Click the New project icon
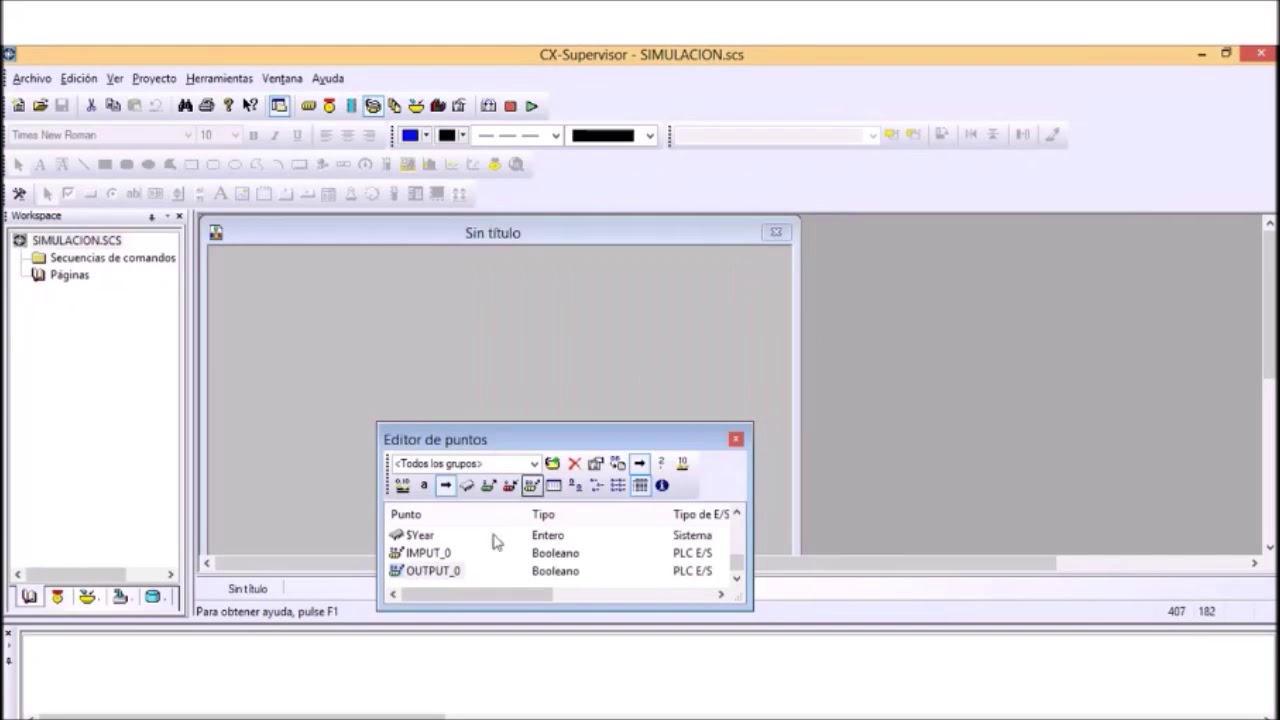This screenshot has height=720, width=1280. click(19, 106)
